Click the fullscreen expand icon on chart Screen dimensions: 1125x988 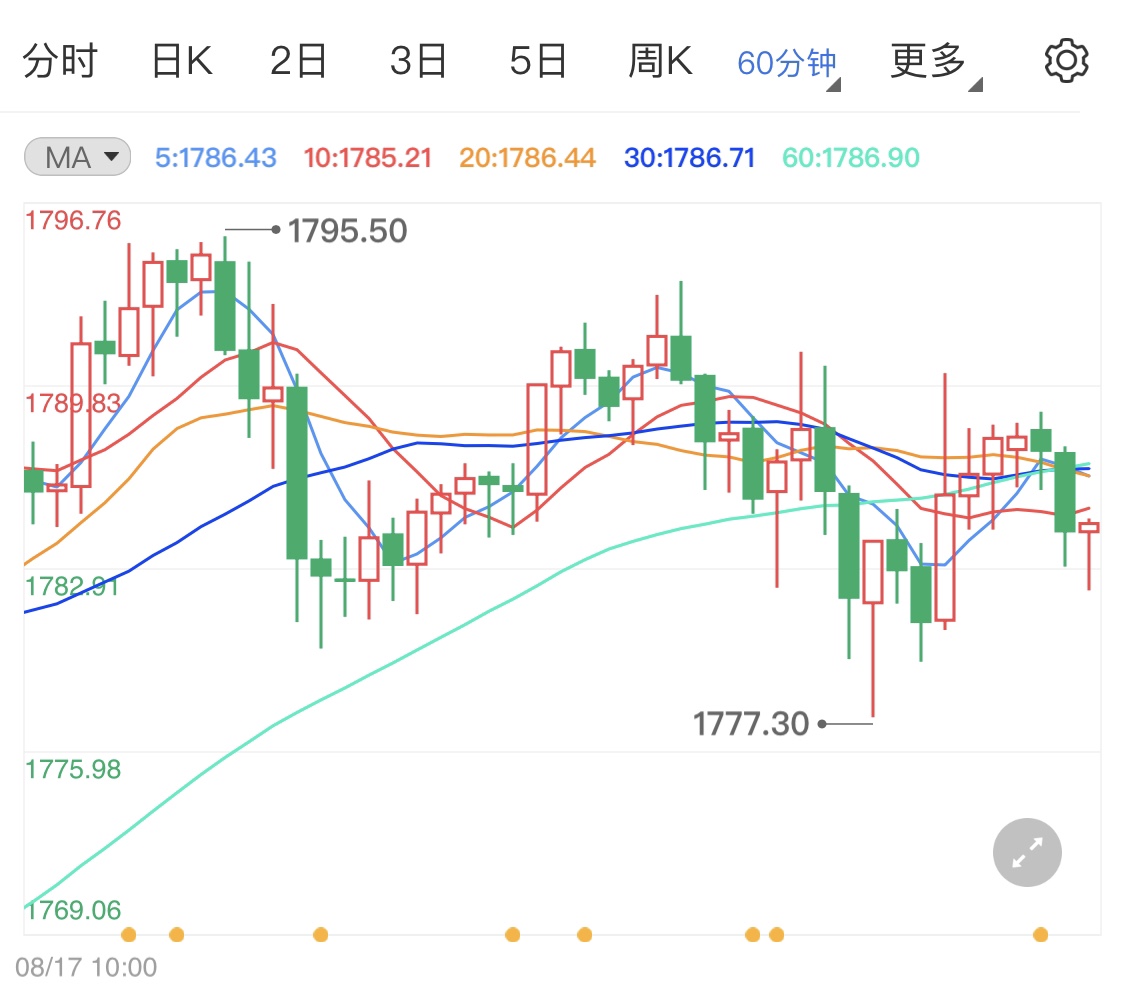click(1027, 852)
